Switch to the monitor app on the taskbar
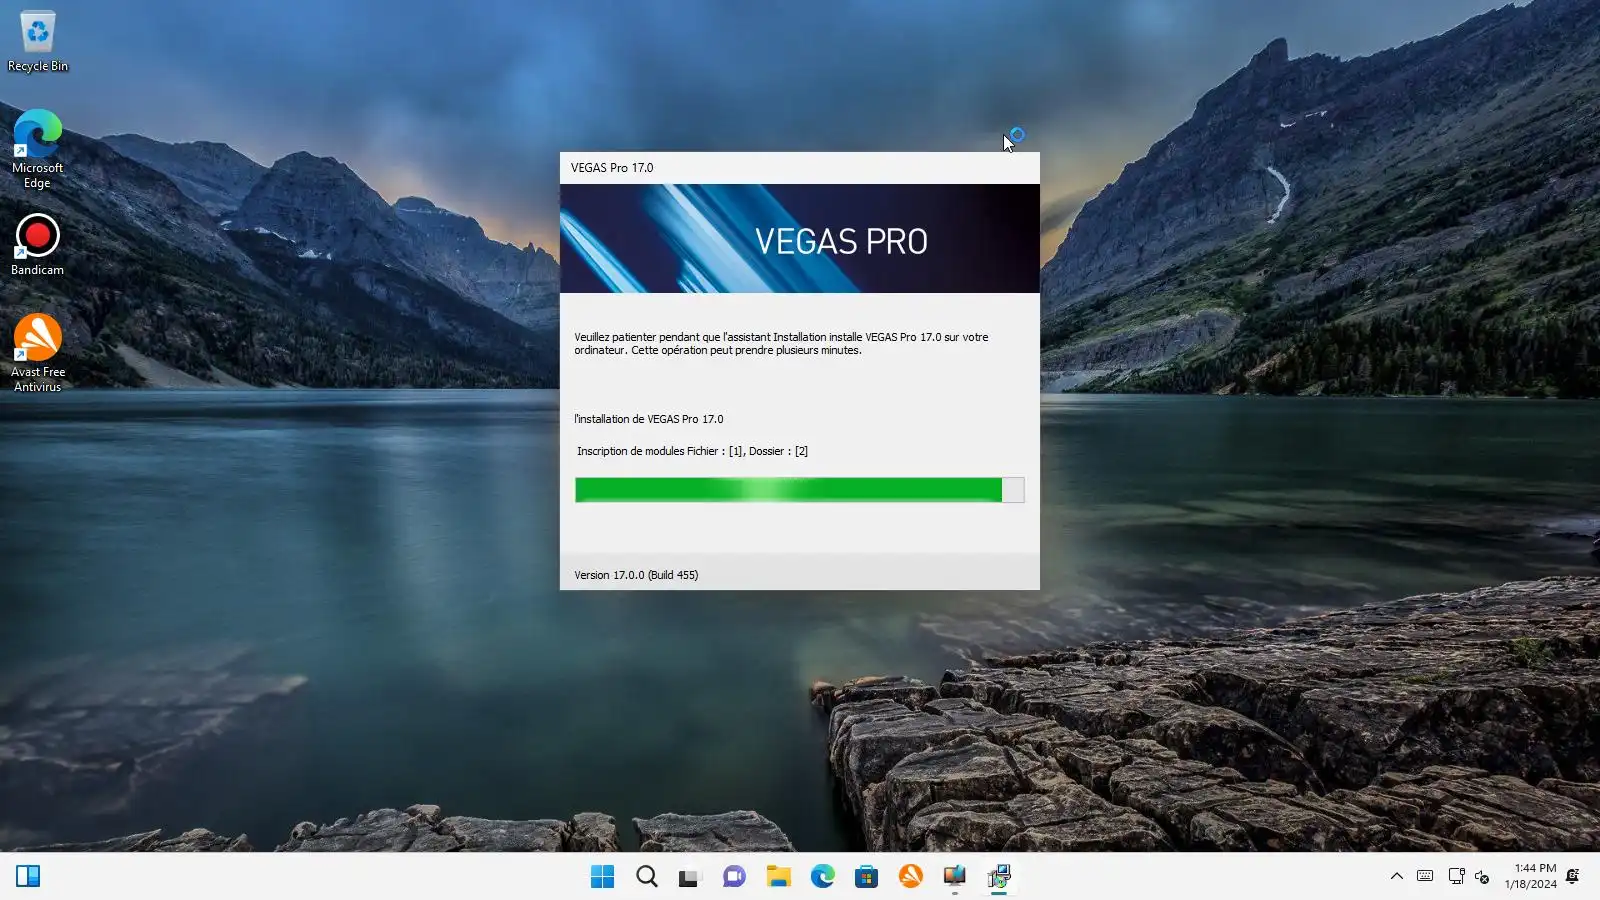The image size is (1600, 900). [x=954, y=876]
